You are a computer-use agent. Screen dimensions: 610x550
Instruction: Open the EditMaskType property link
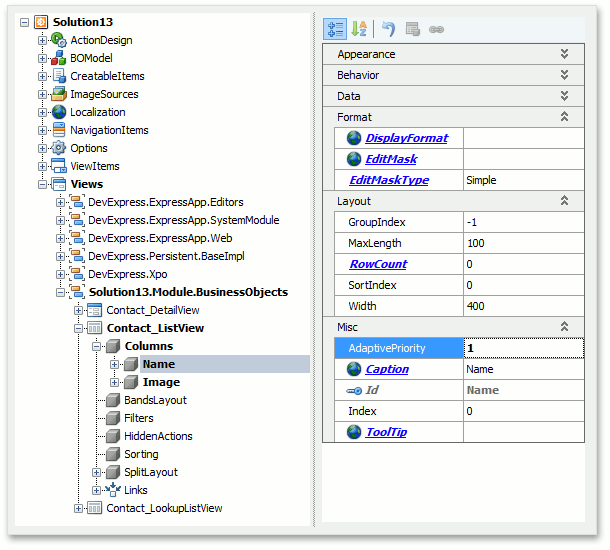tap(389, 180)
